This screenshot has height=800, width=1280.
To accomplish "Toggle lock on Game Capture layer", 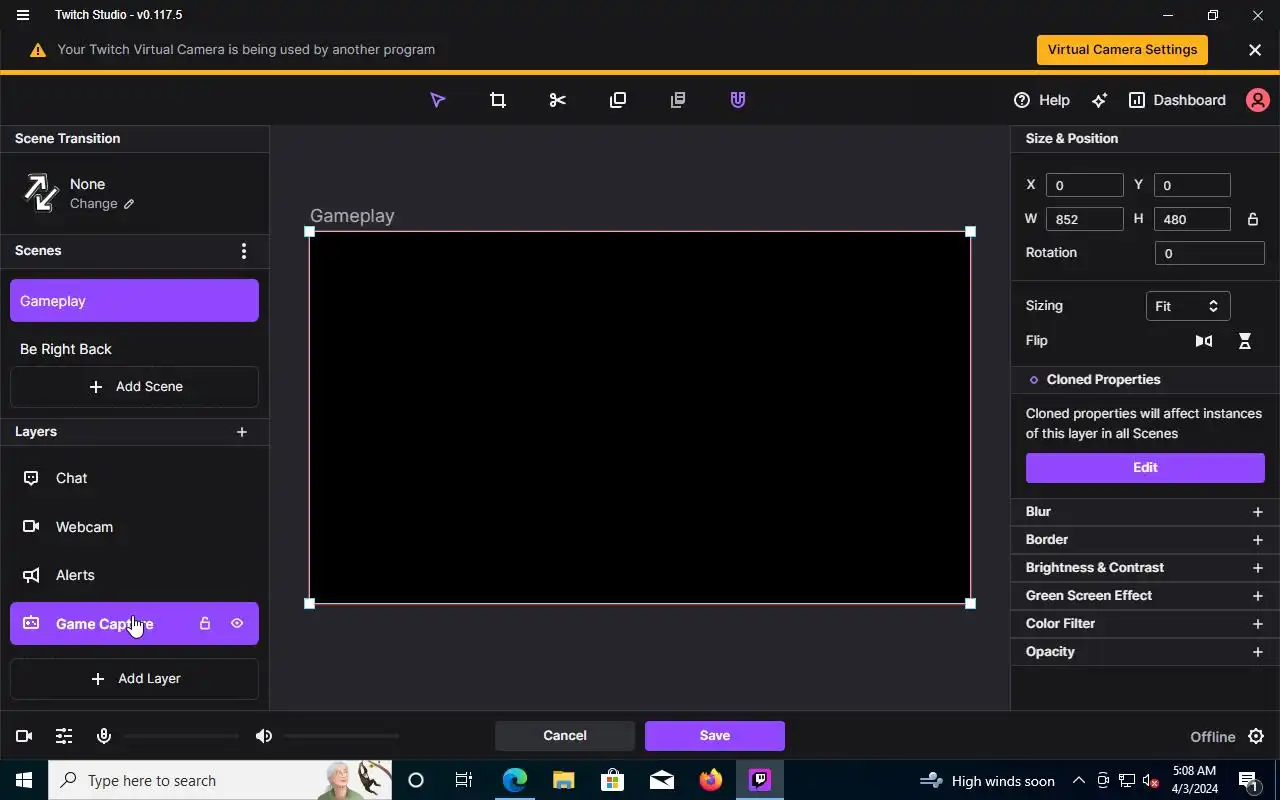I will [x=205, y=623].
